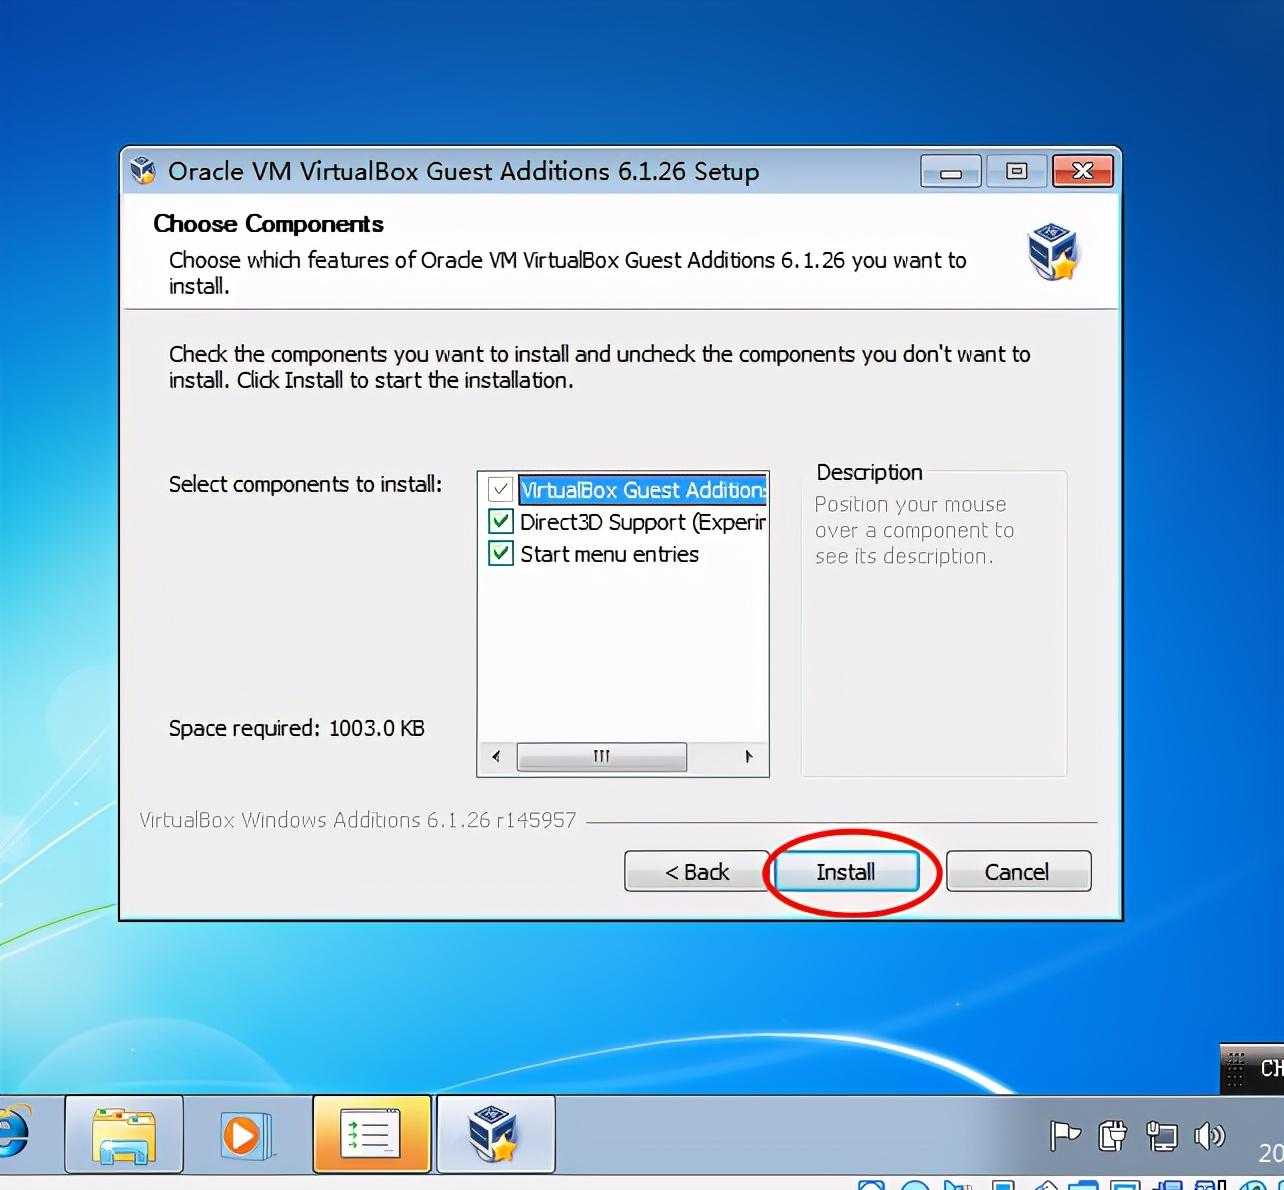This screenshot has height=1190, width=1284.
Task: Click the Install button
Action: pos(846,871)
